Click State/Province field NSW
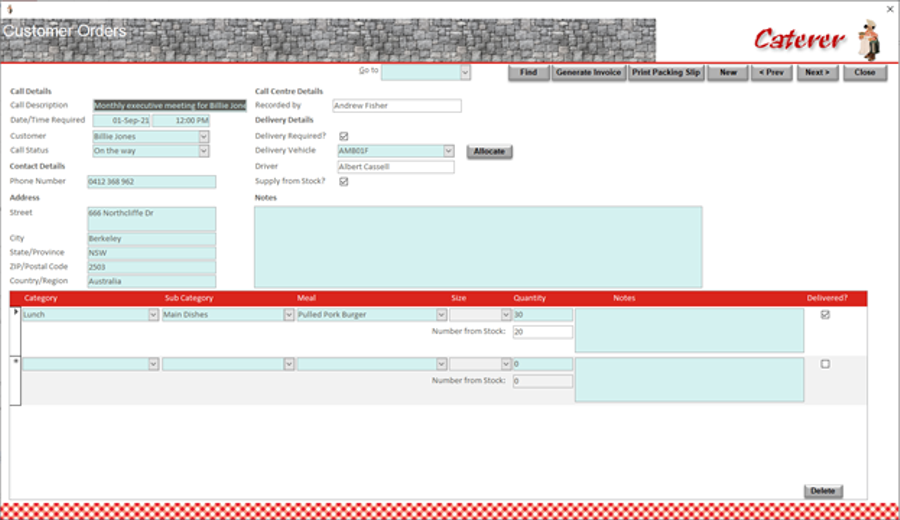Viewport: 900px width, 520px height. [x=152, y=253]
